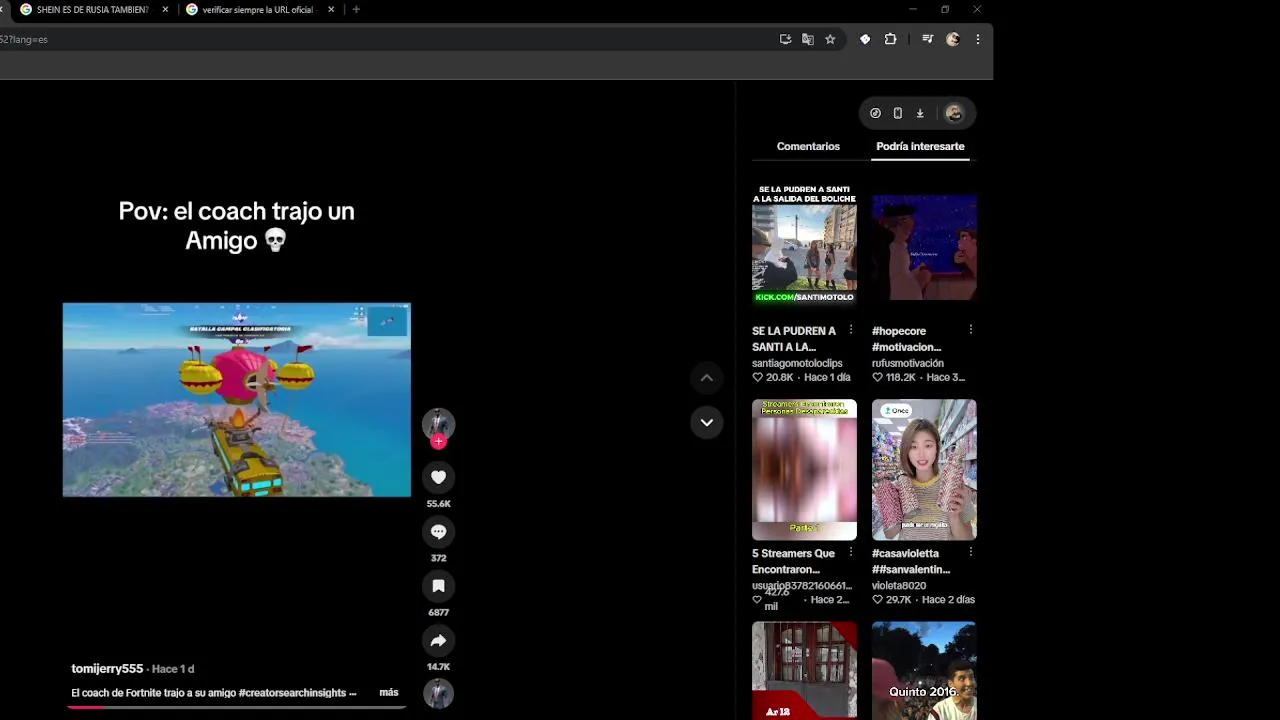This screenshot has height=720, width=1280.
Task: Play thumbnail with red Ar 18 label
Action: pyautogui.click(x=804, y=670)
